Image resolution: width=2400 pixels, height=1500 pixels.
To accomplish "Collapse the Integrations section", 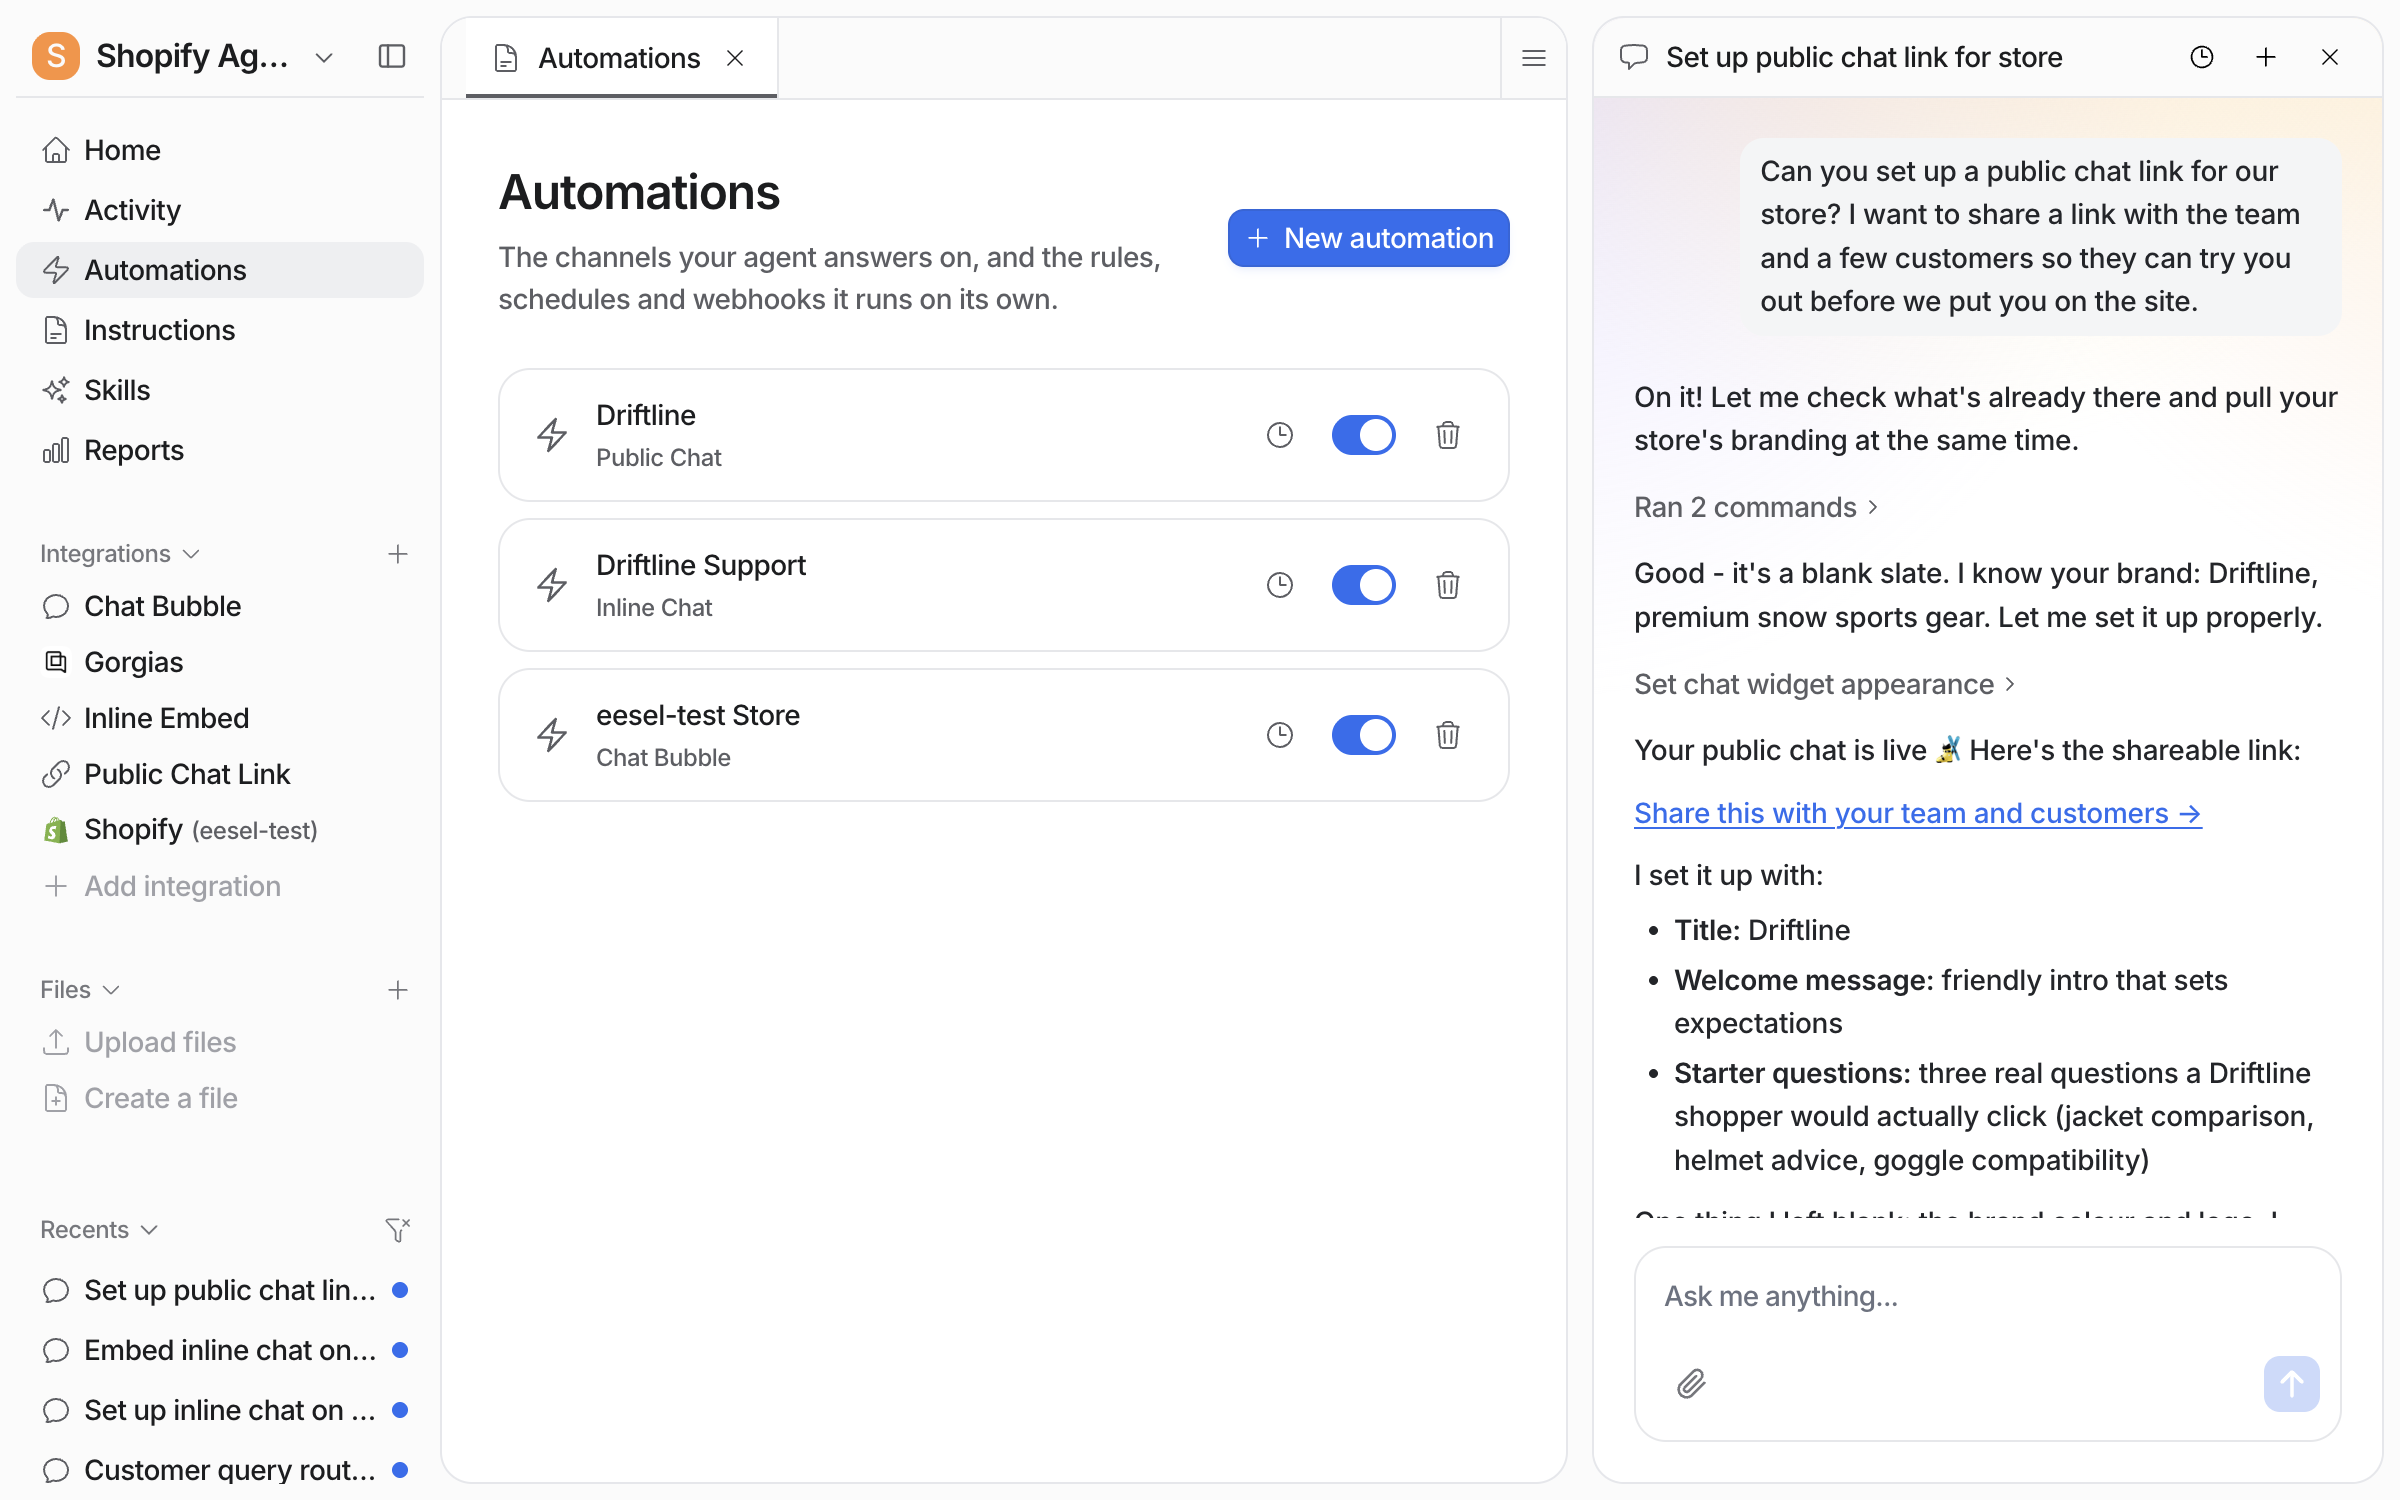I will 120,554.
